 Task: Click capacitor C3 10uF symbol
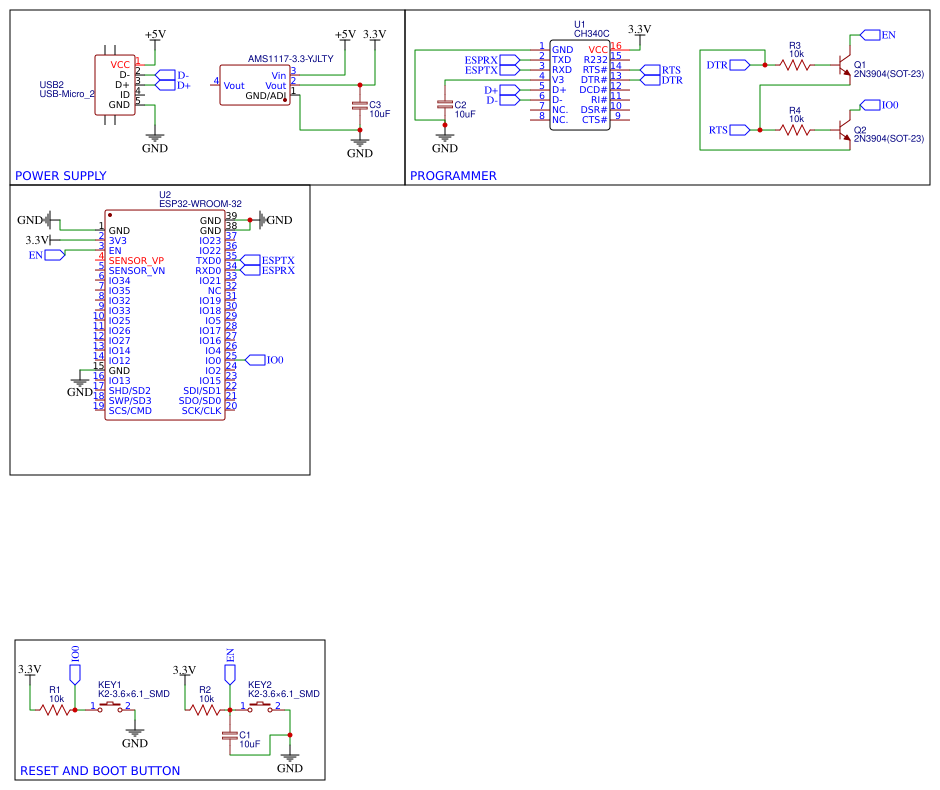(360, 105)
